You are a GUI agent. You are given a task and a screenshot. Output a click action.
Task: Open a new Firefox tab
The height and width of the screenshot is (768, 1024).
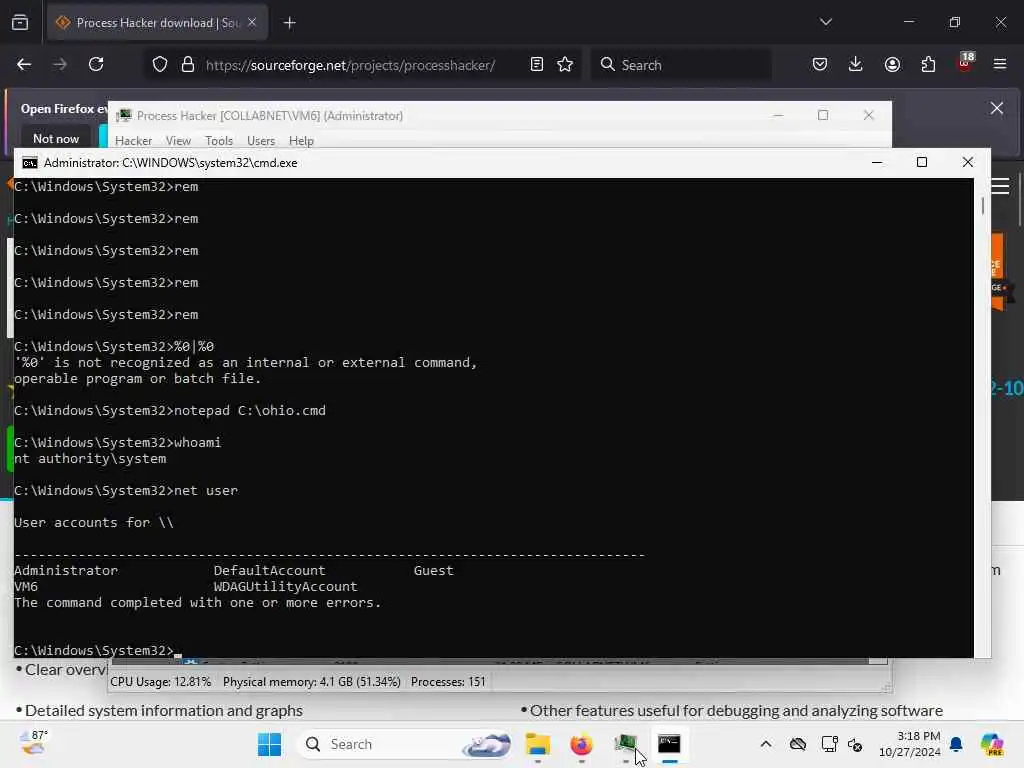point(289,23)
